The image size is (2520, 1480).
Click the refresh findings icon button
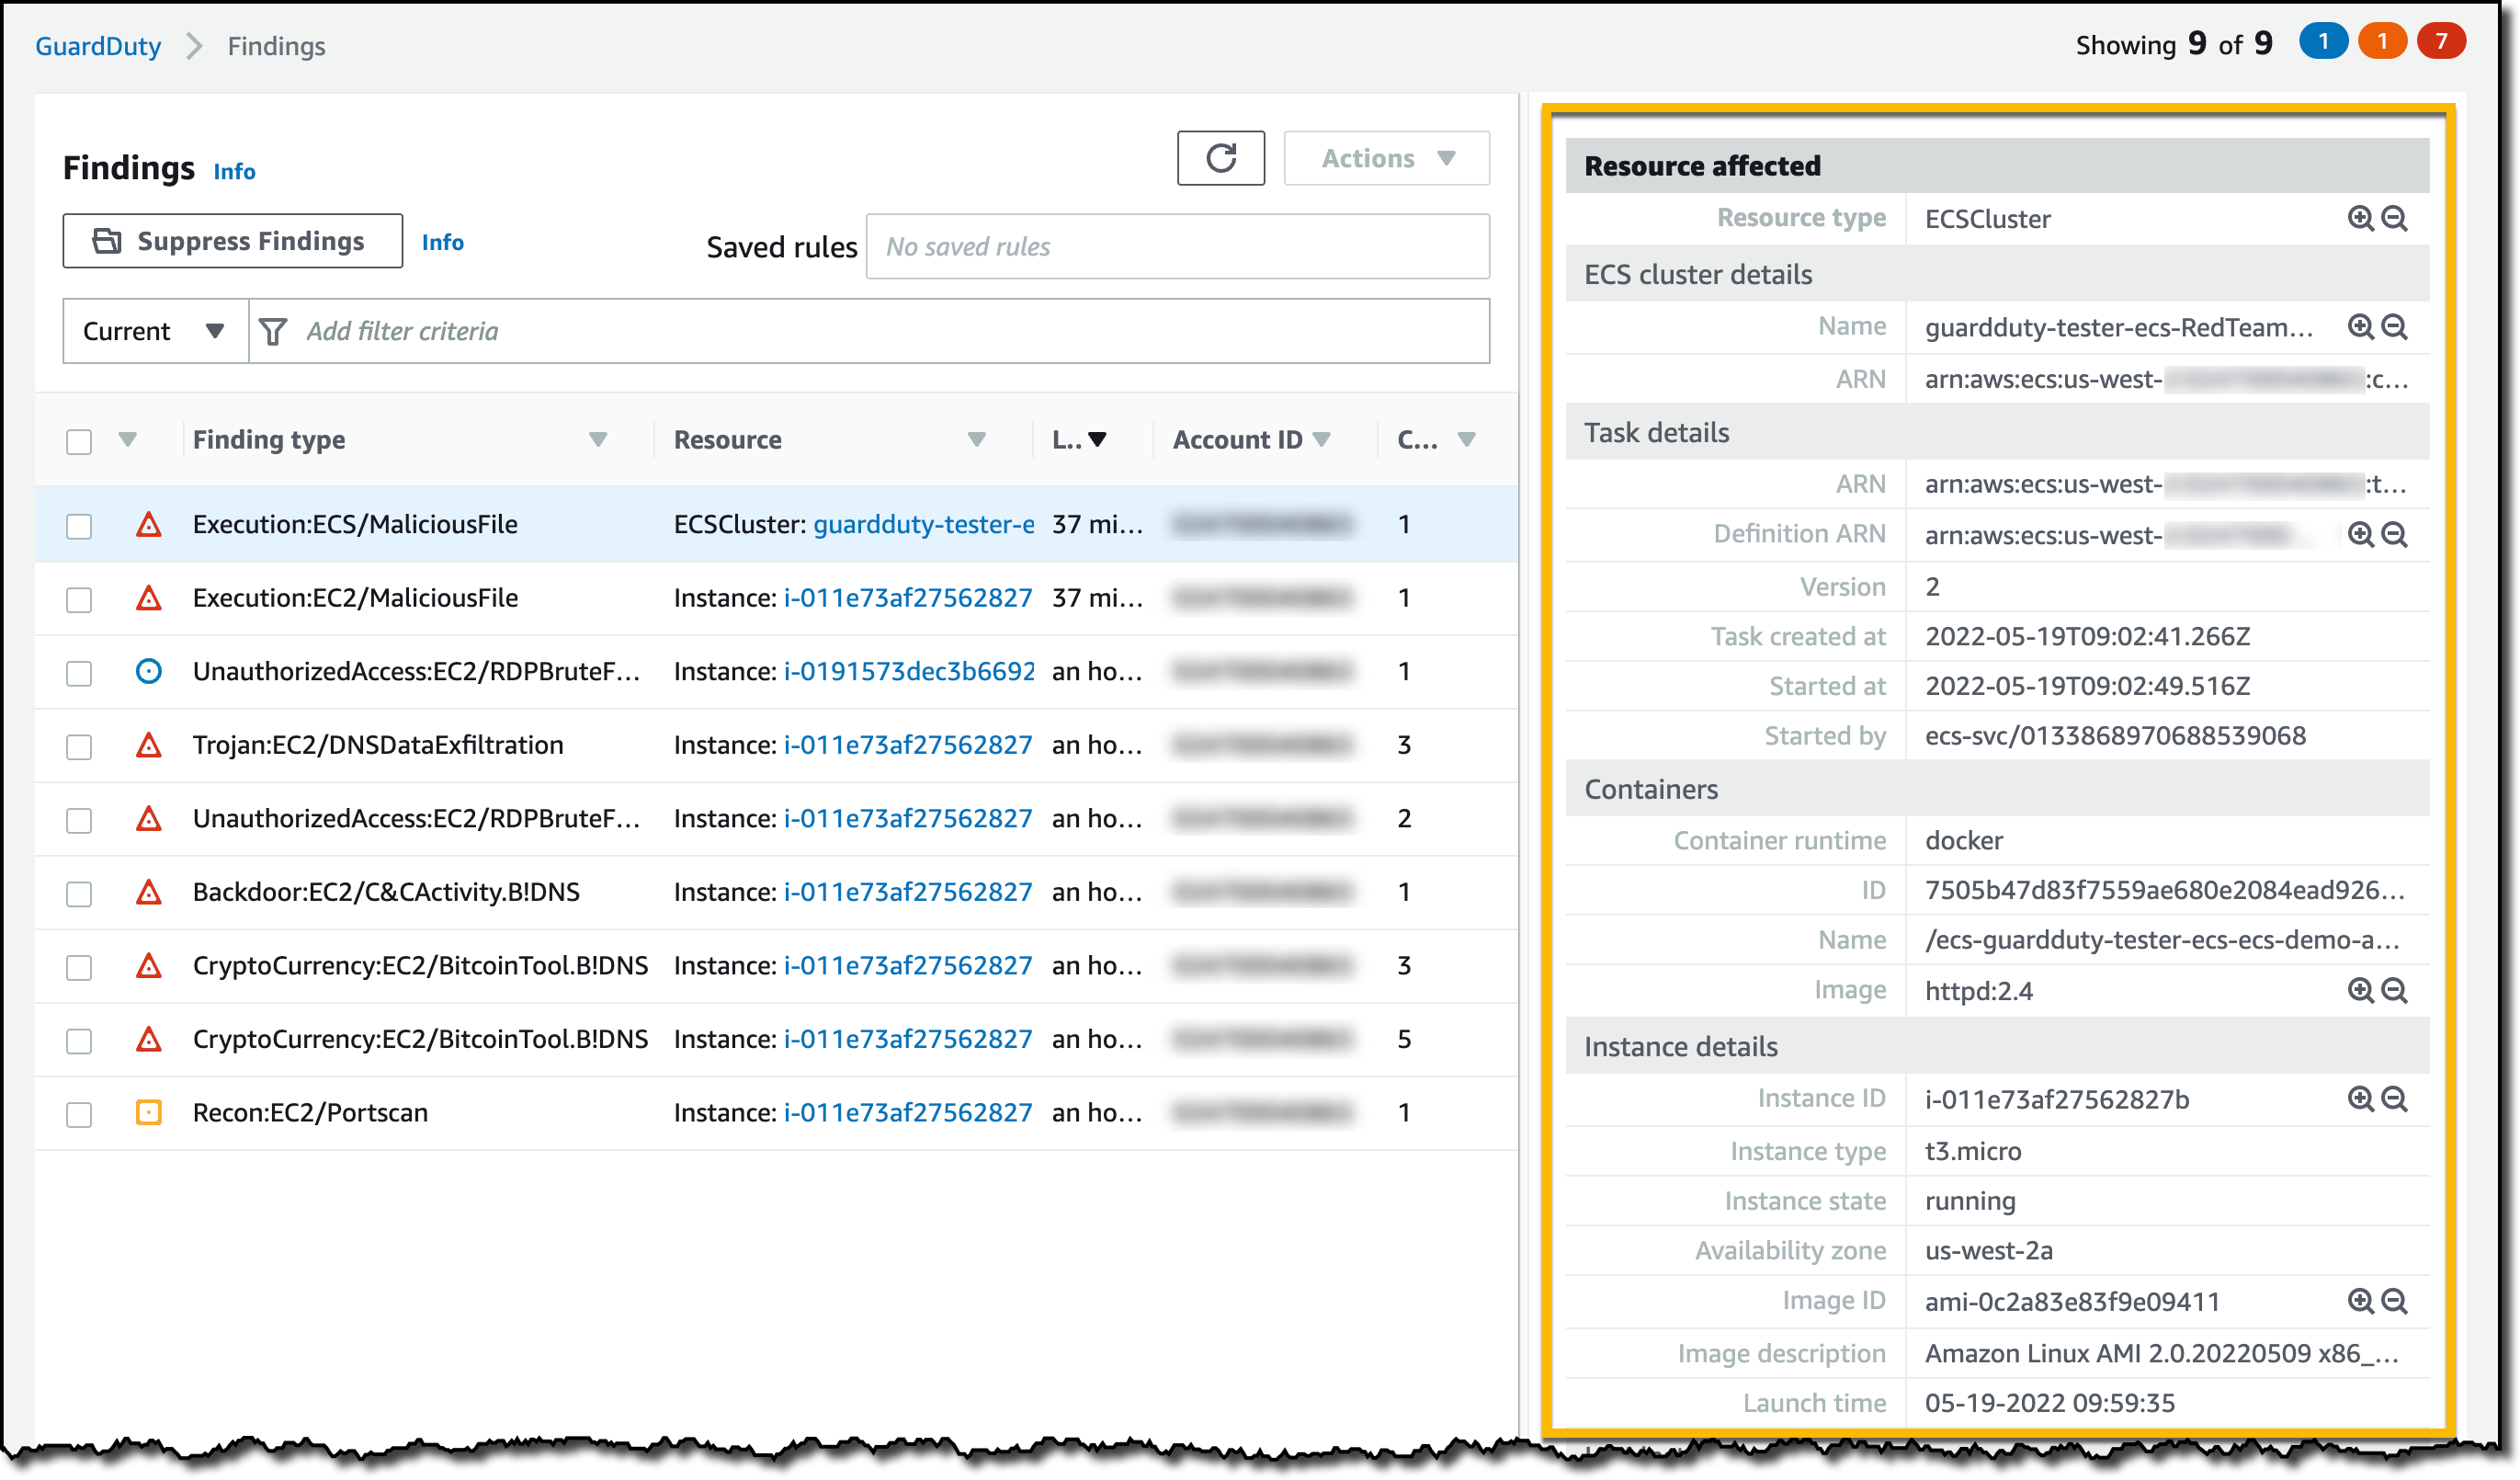click(1220, 158)
